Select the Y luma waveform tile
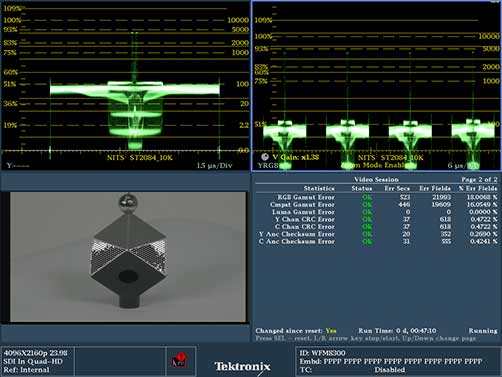The width and height of the screenshot is (502, 377). coord(125,86)
